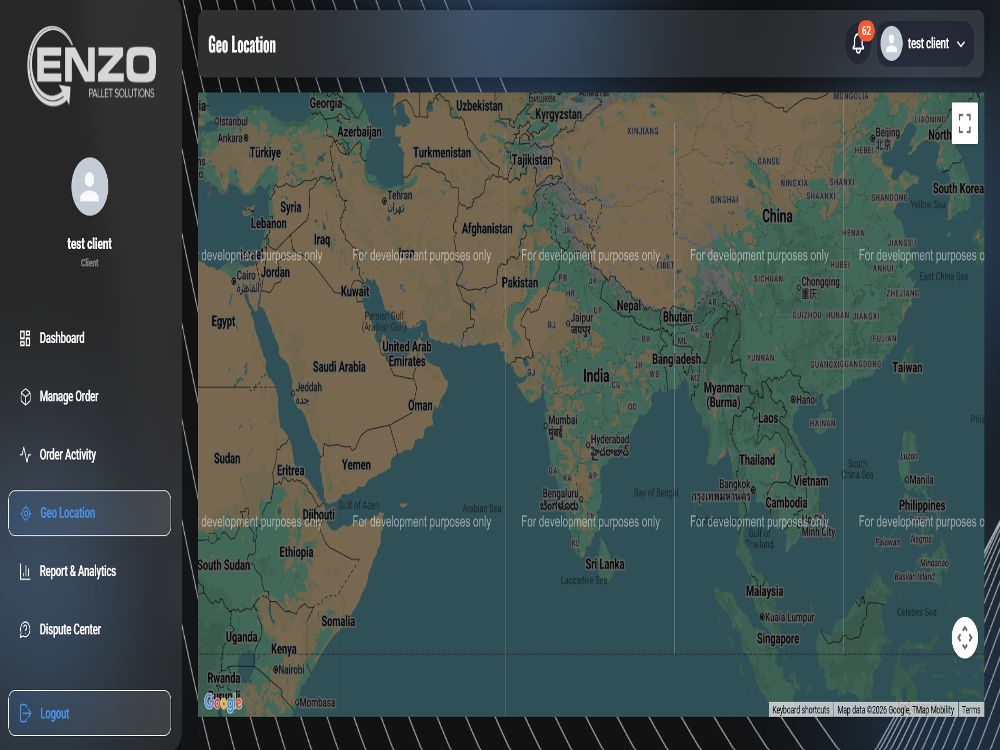Click the Somalia map label

[x=338, y=621]
